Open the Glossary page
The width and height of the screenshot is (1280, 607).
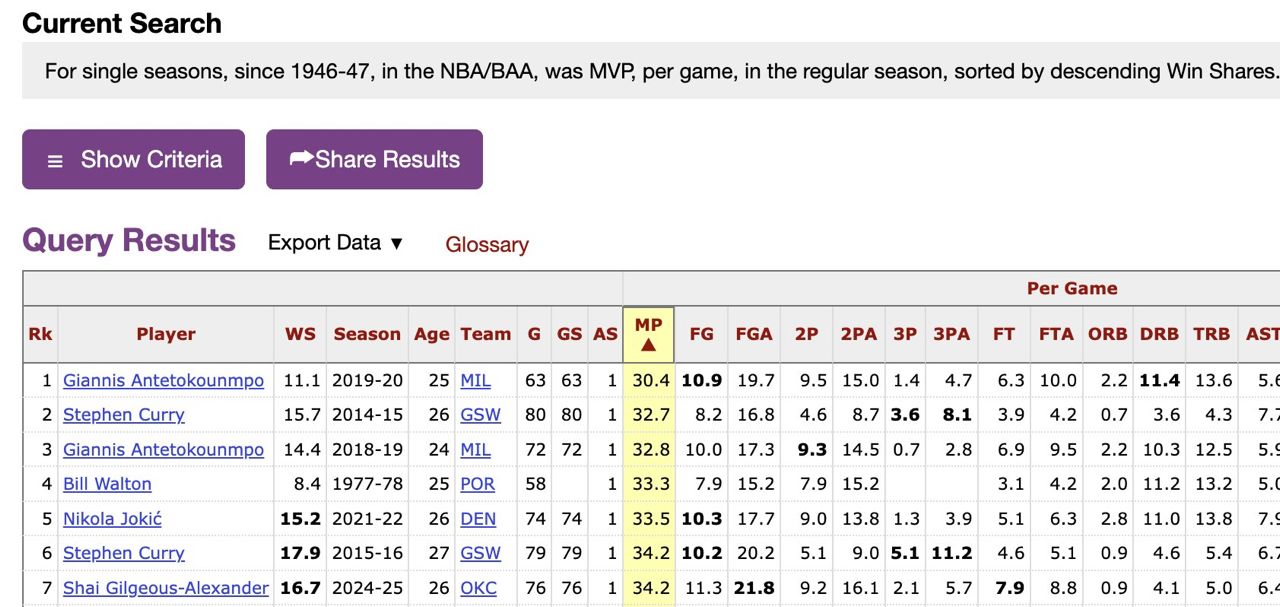click(487, 245)
